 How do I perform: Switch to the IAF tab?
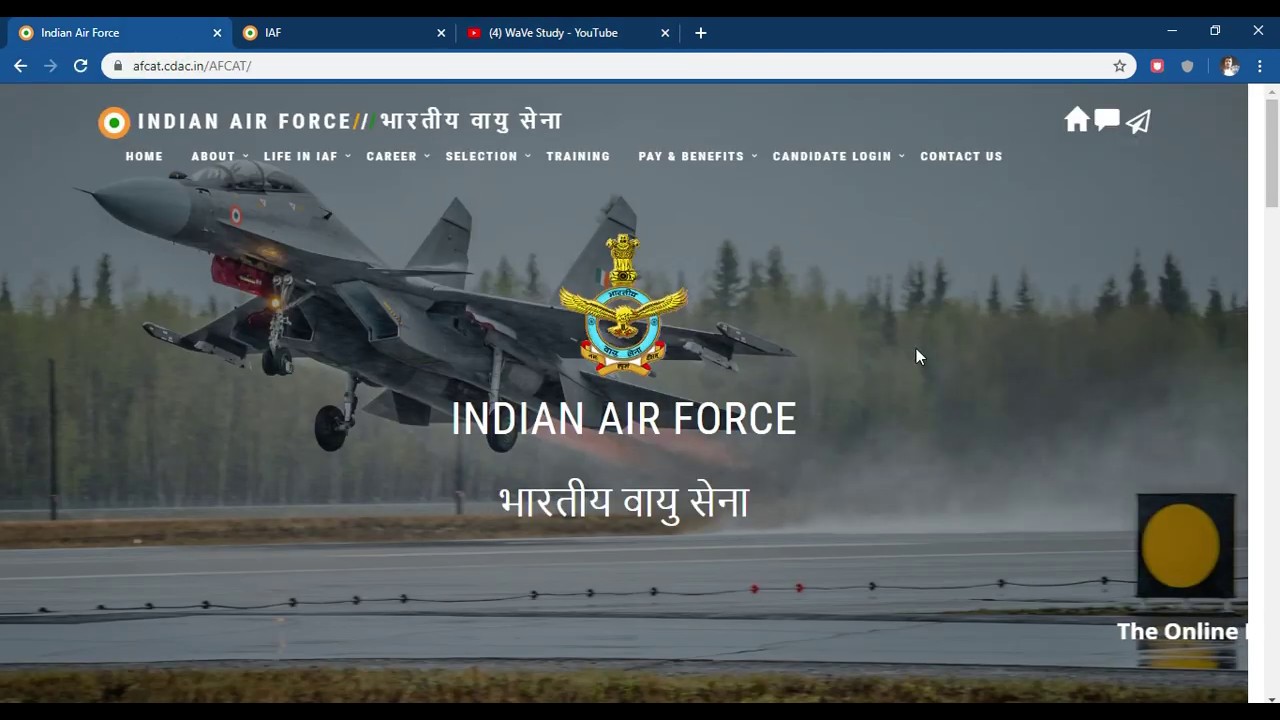pos(344,33)
